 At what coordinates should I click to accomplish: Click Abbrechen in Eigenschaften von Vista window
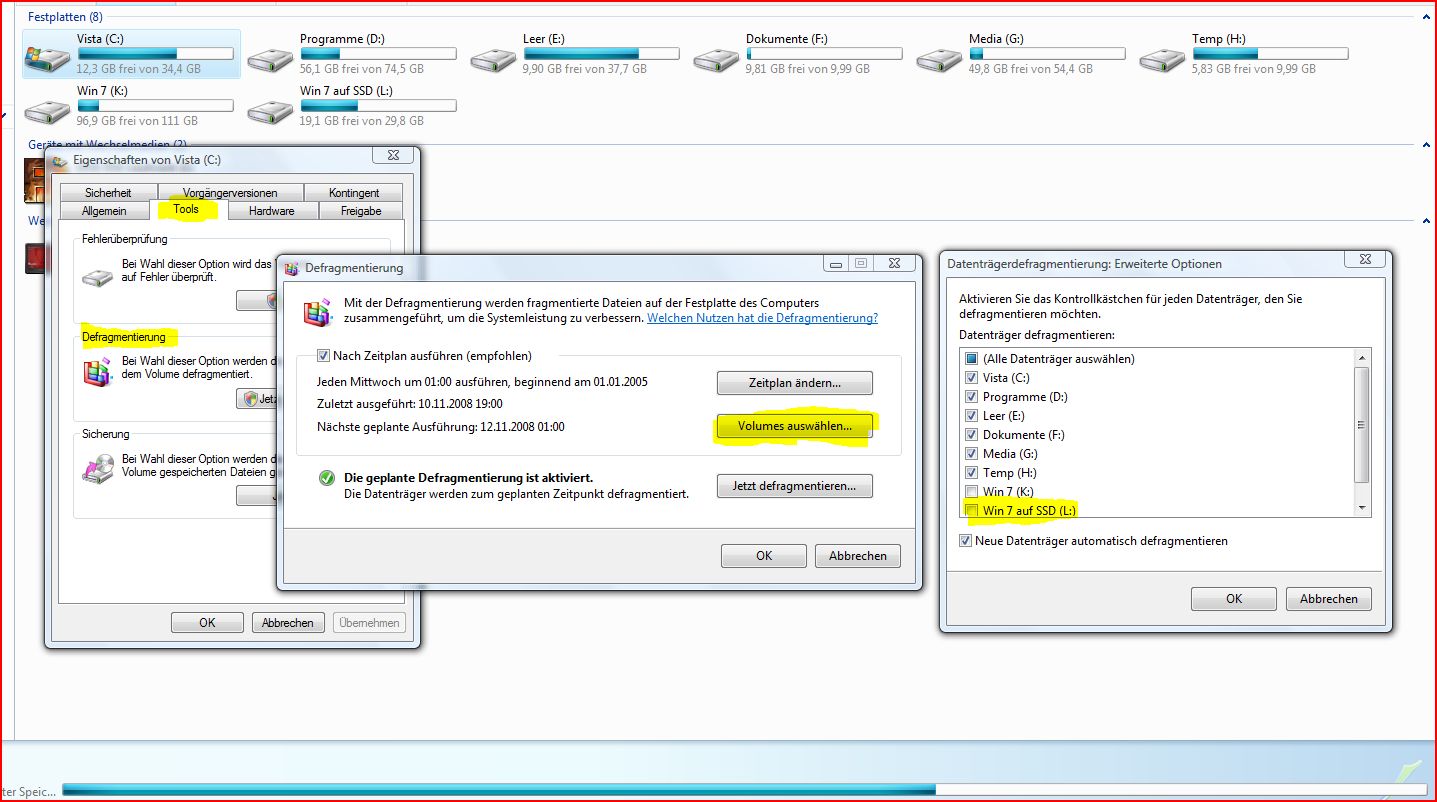click(x=288, y=622)
